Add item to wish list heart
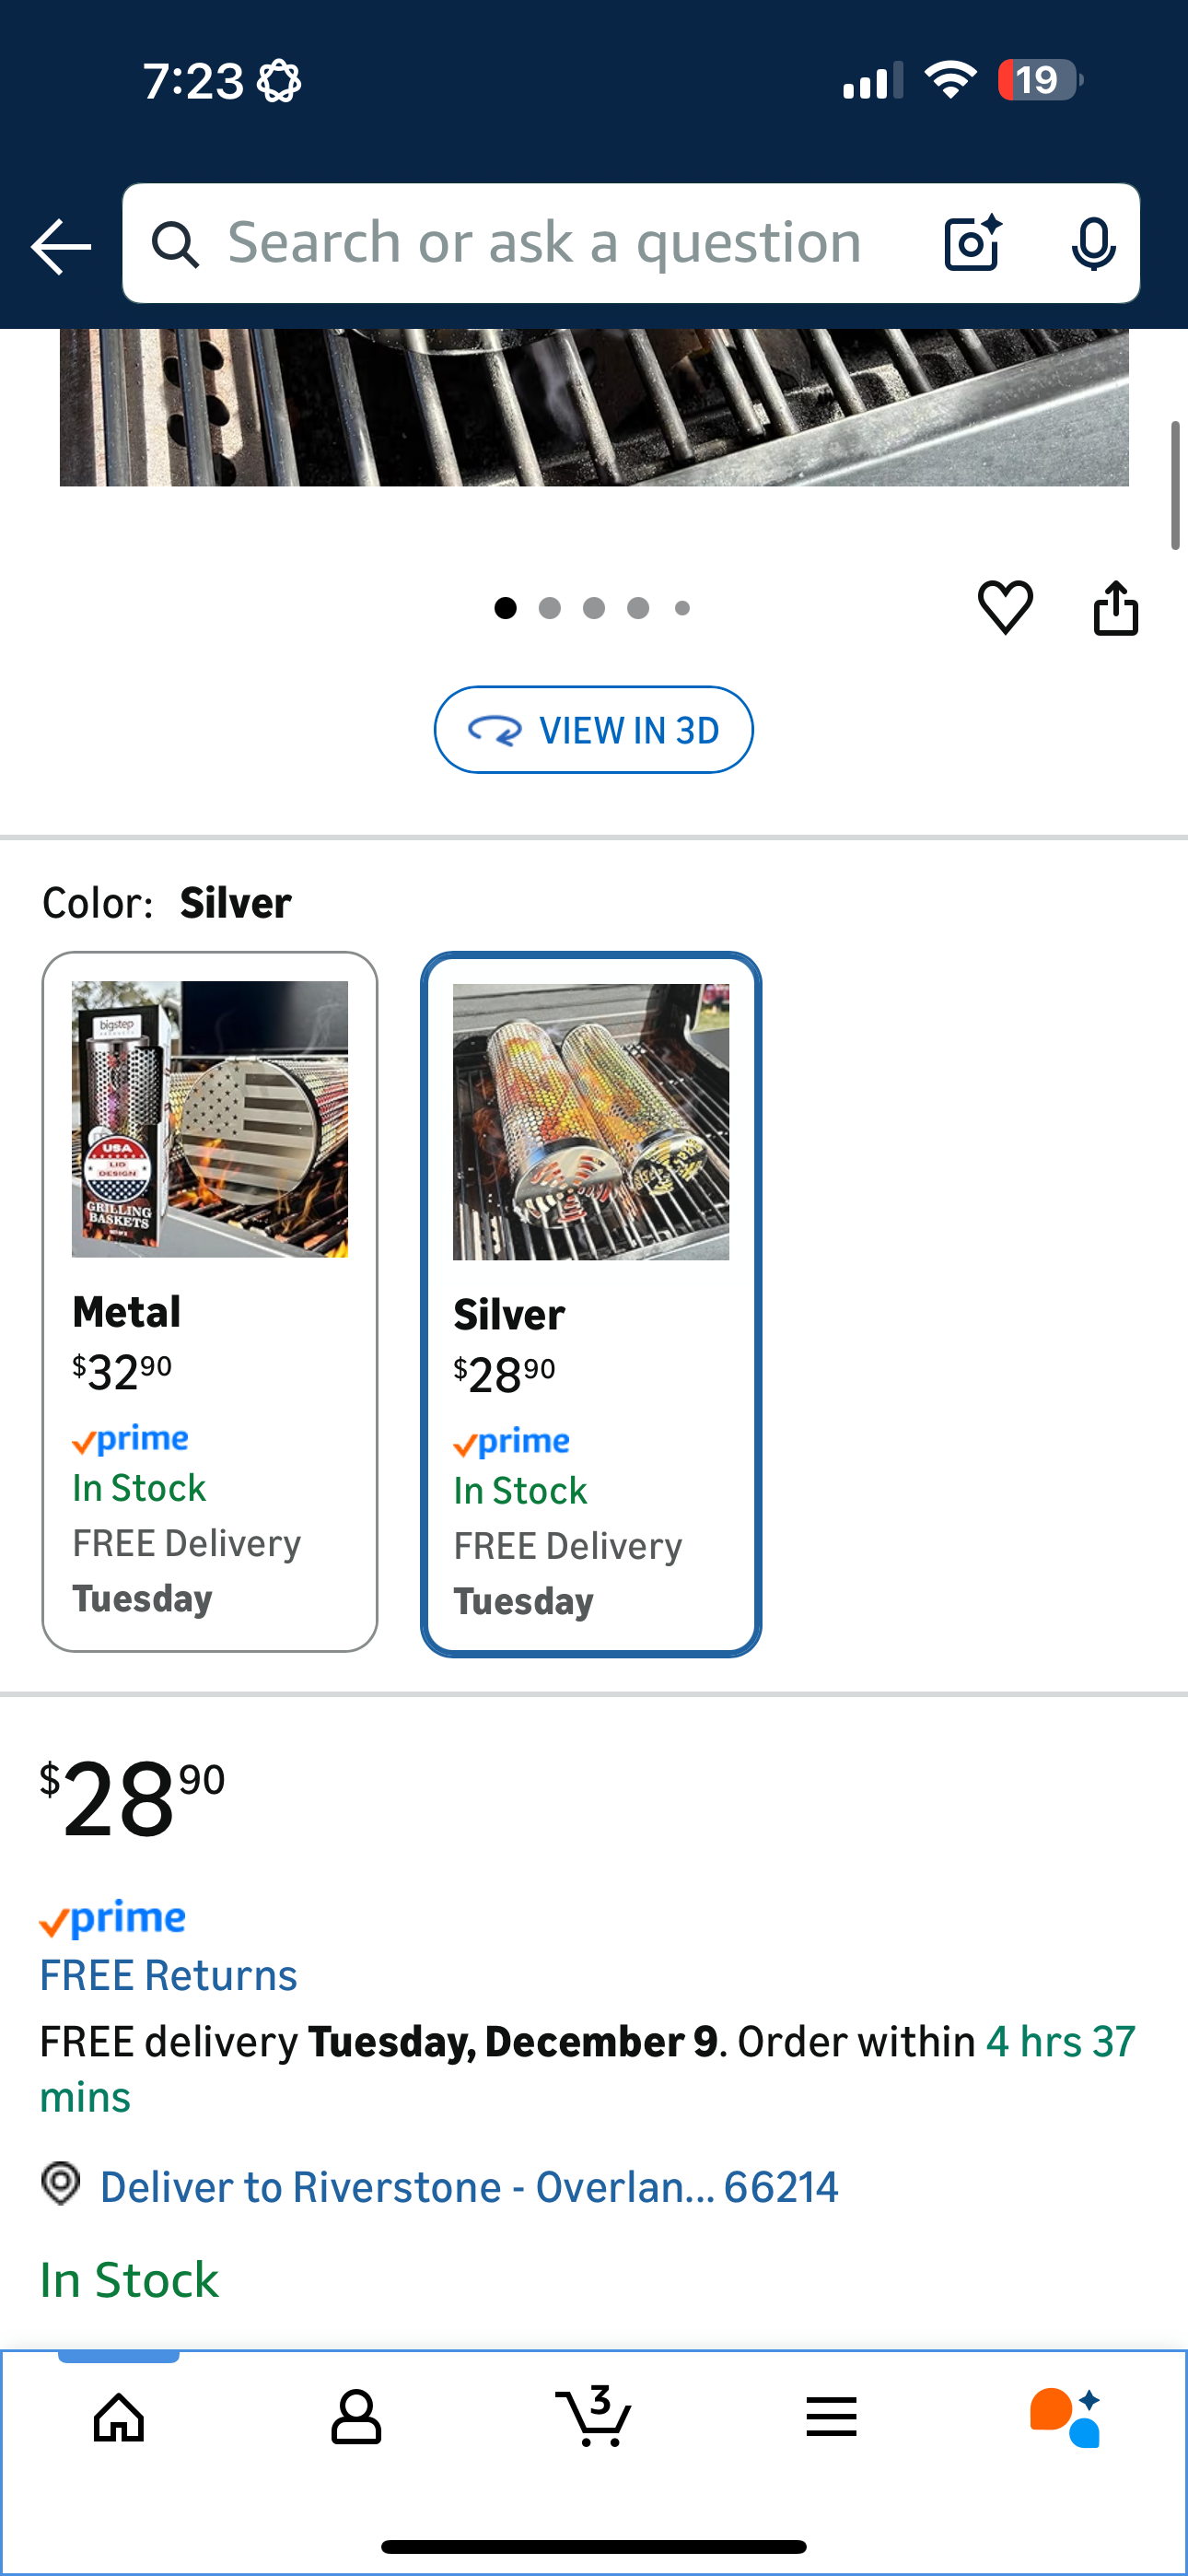 1005,607
